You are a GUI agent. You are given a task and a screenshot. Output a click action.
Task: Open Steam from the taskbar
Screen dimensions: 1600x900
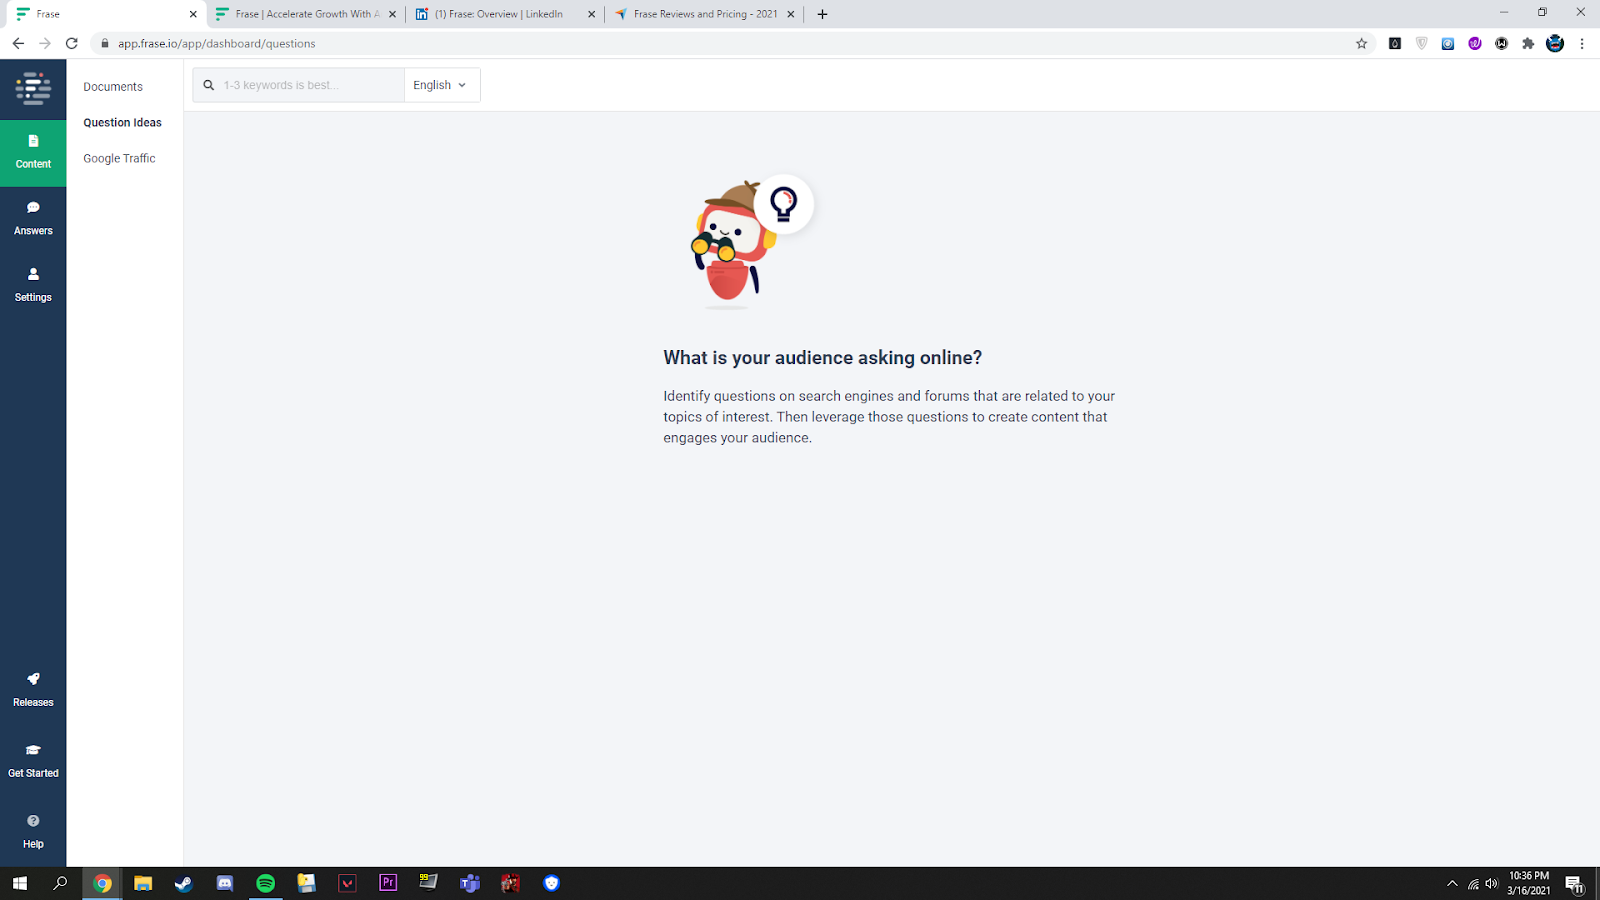[x=184, y=883]
